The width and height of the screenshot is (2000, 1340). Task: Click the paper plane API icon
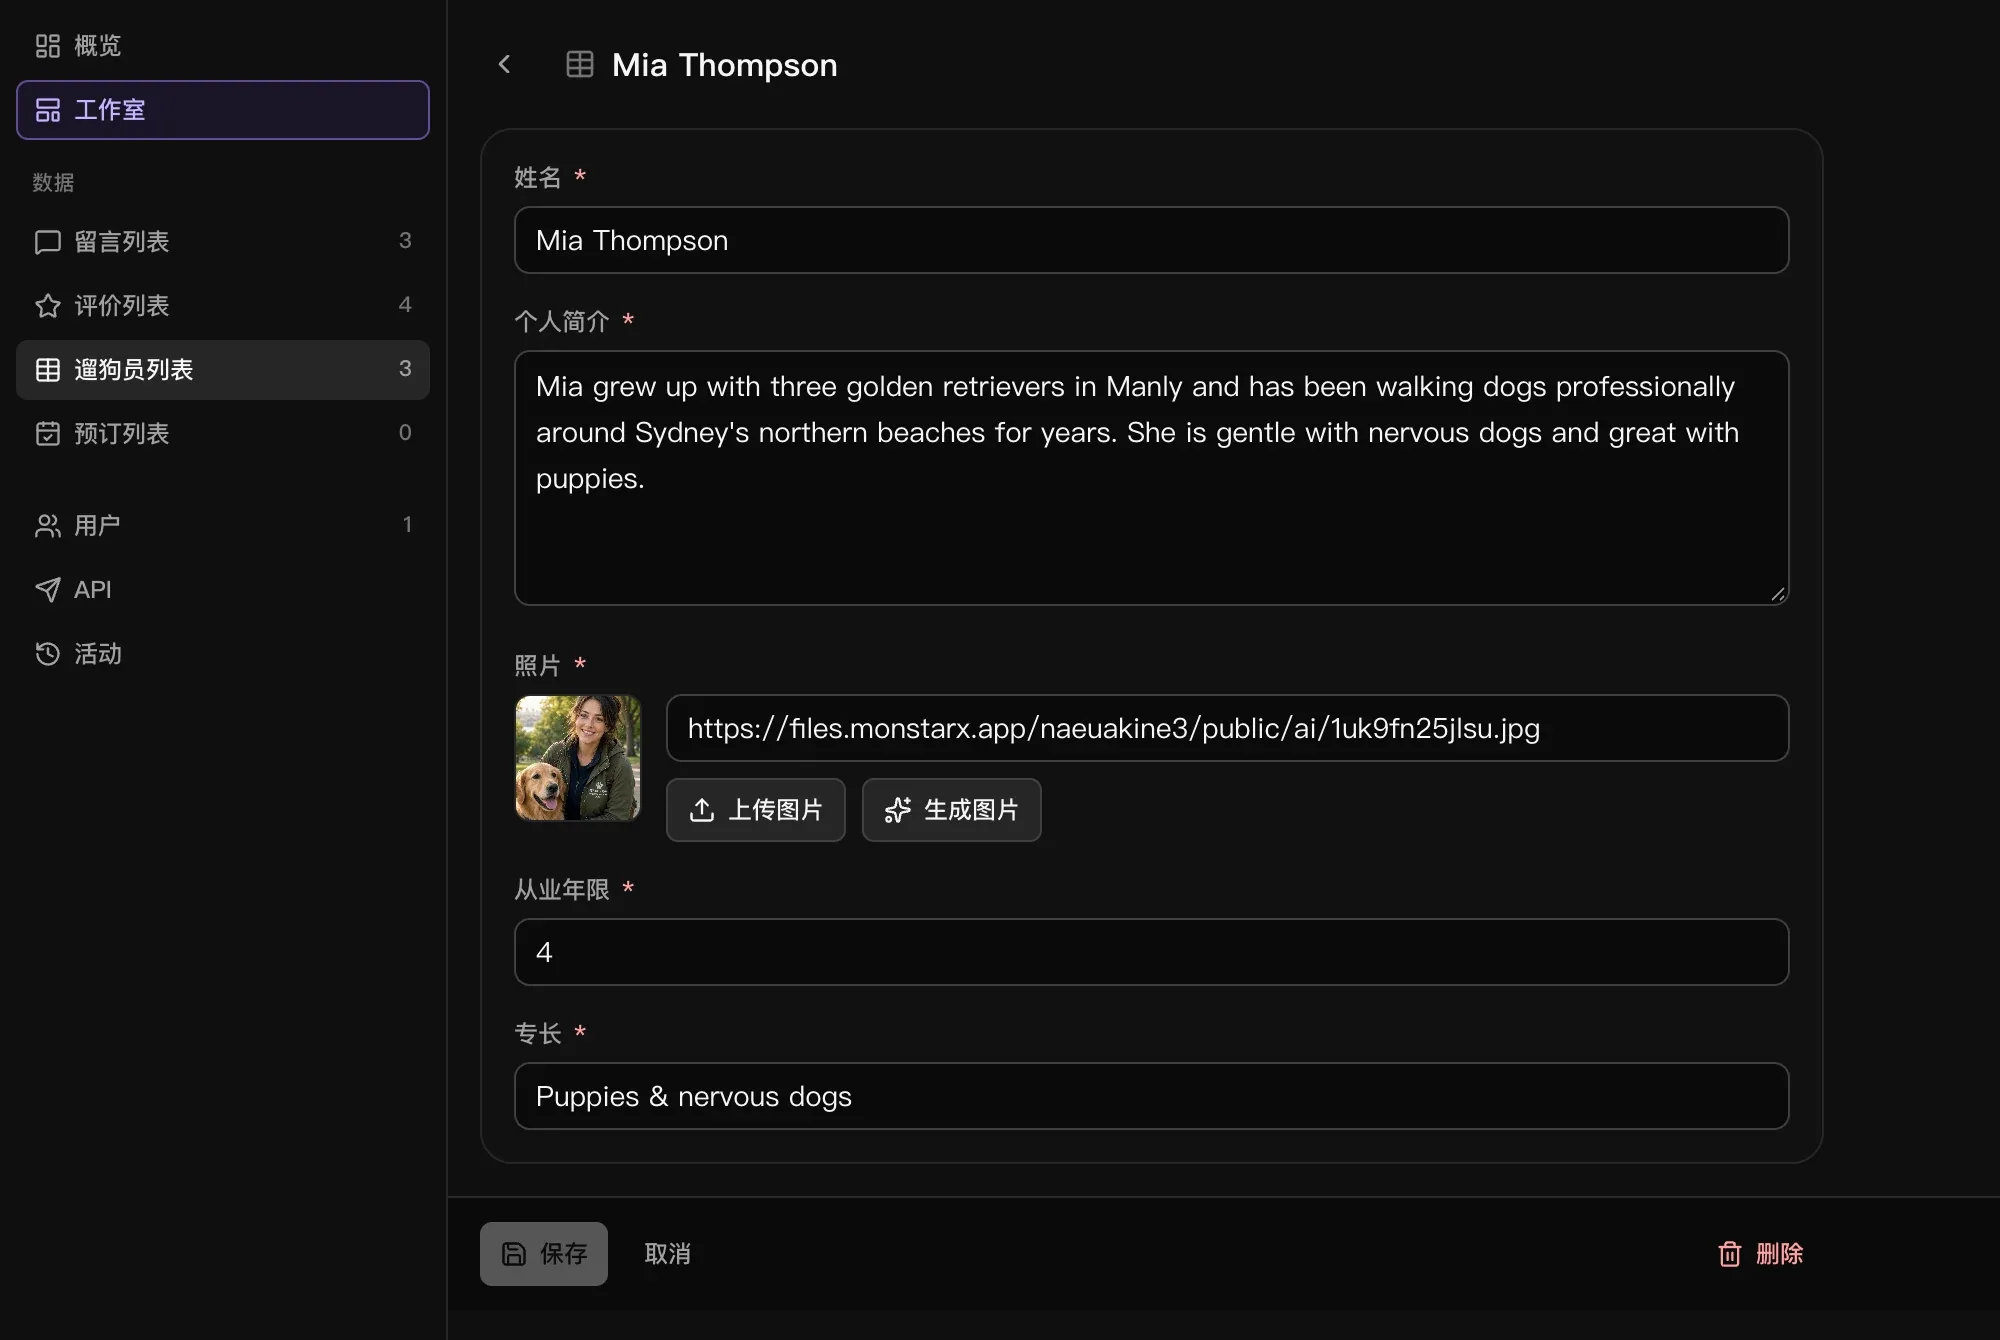click(x=48, y=590)
